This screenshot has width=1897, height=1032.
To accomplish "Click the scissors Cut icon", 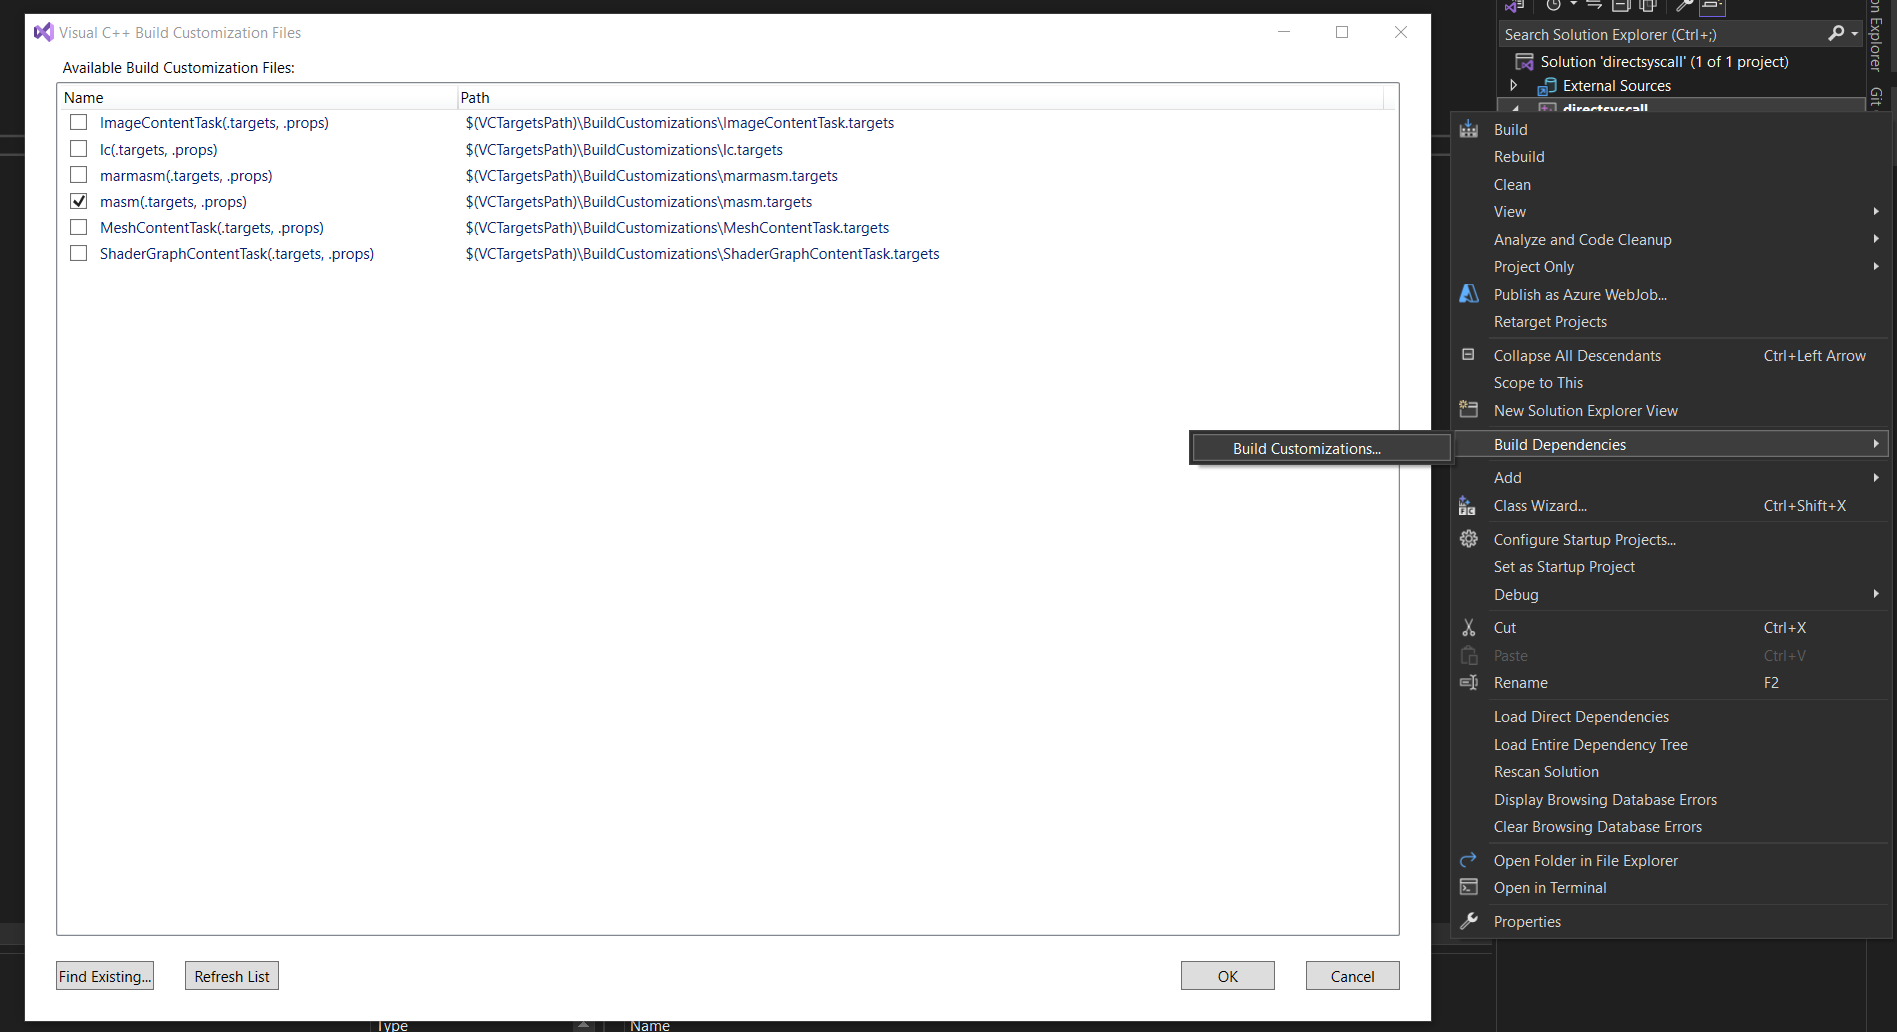I will click(x=1468, y=628).
